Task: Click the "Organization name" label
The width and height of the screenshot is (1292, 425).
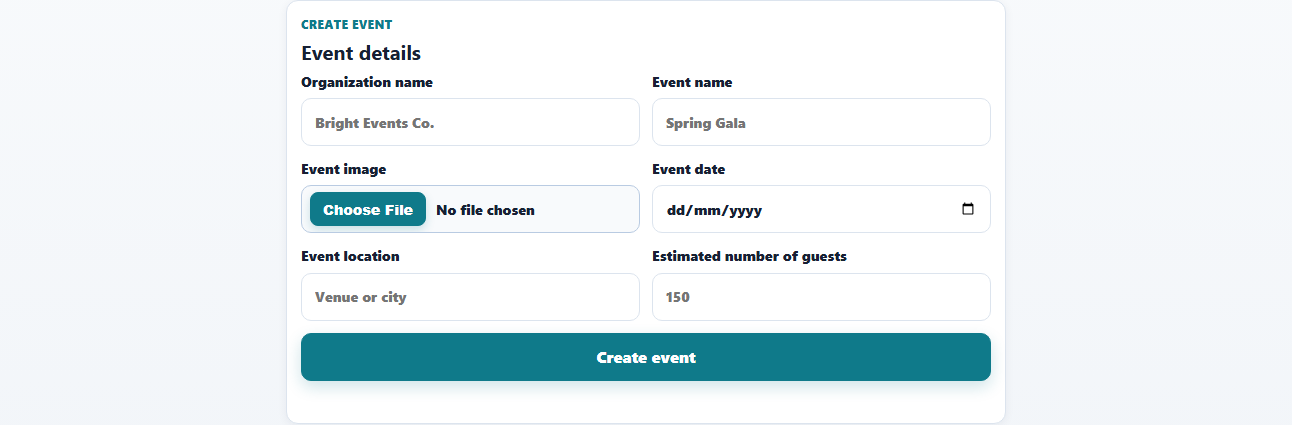Action: (x=367, y=82)
